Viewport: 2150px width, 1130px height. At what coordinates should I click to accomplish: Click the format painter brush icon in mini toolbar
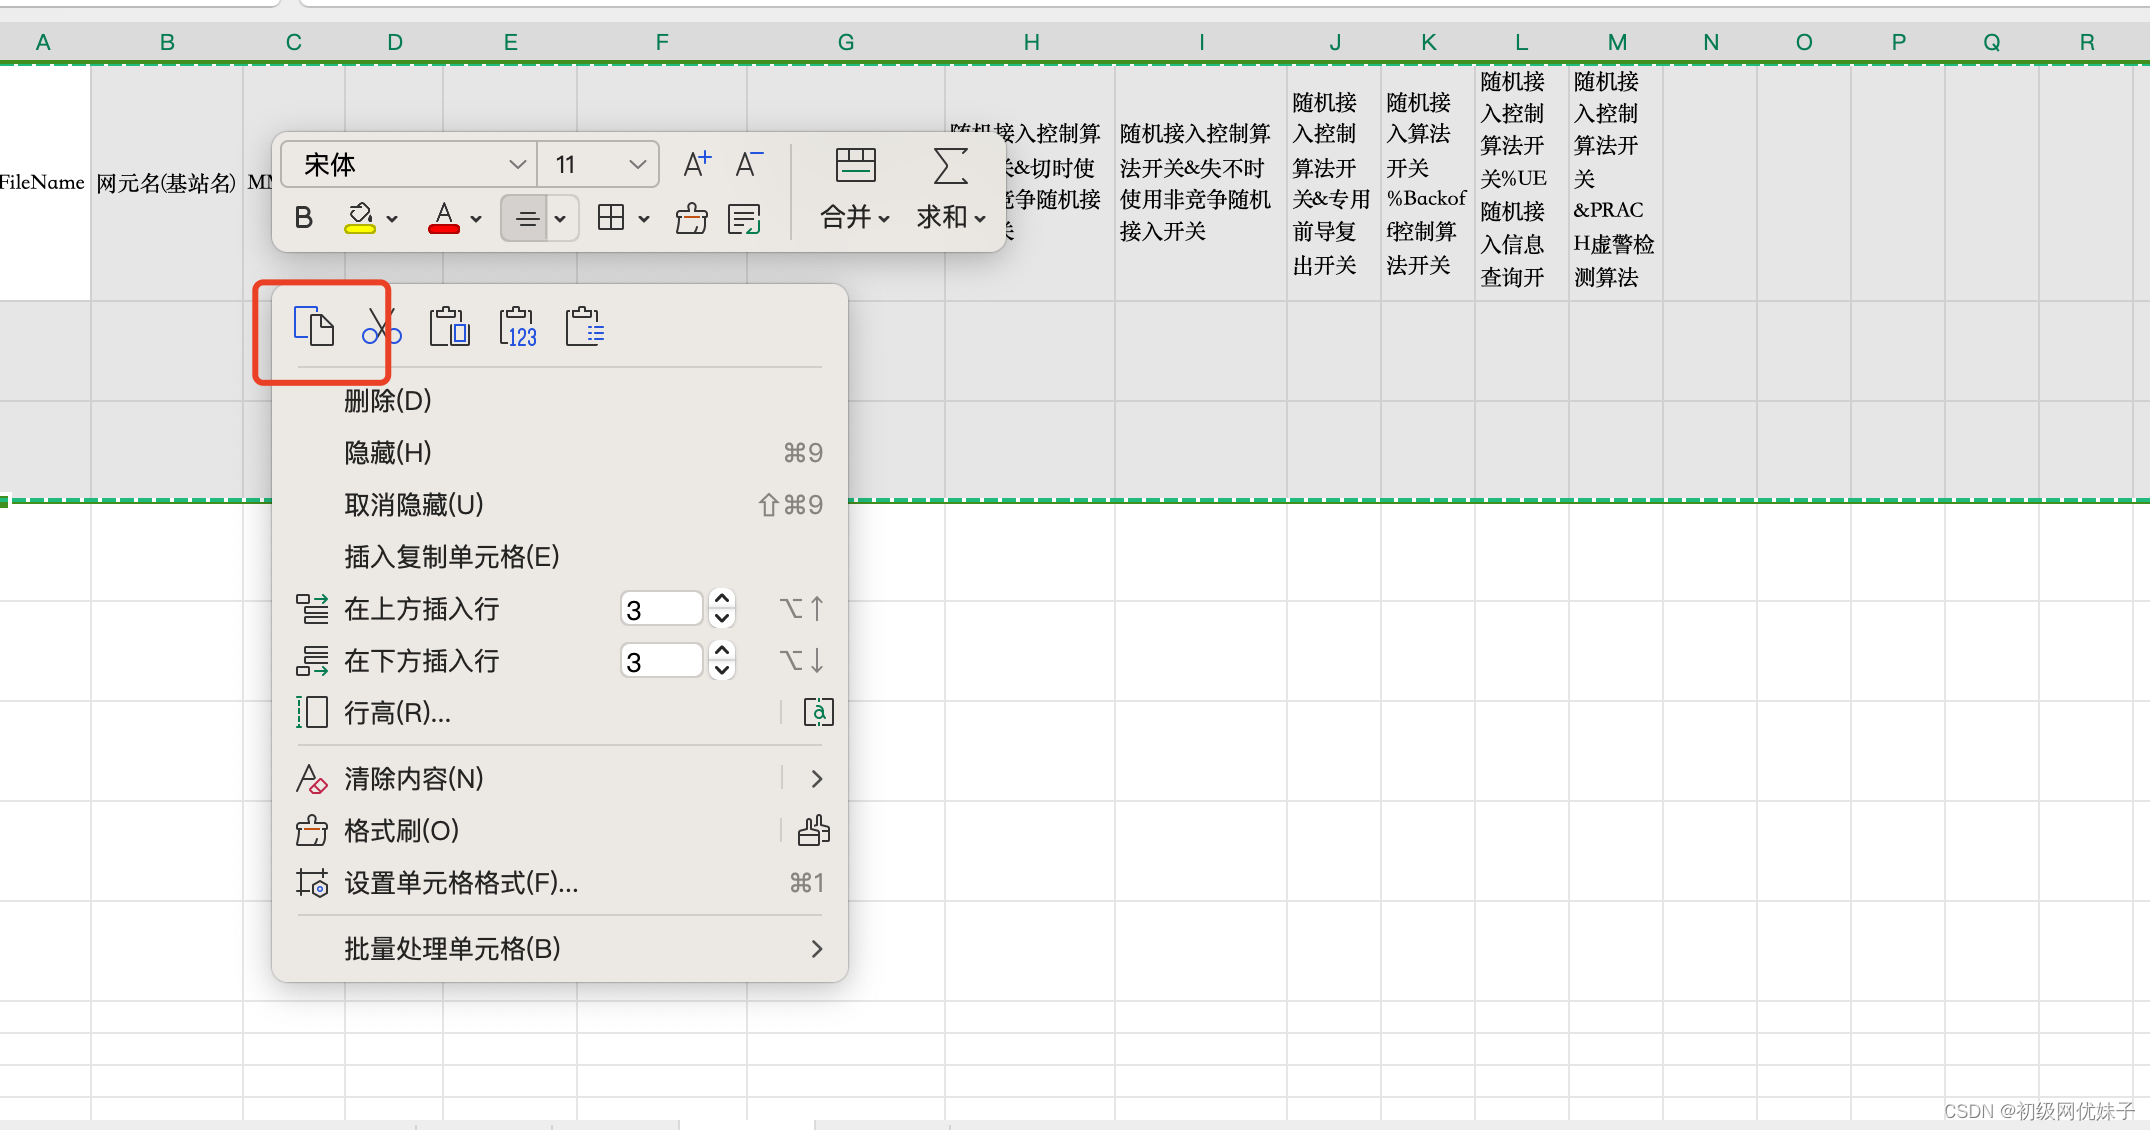[x=691, y=218]
